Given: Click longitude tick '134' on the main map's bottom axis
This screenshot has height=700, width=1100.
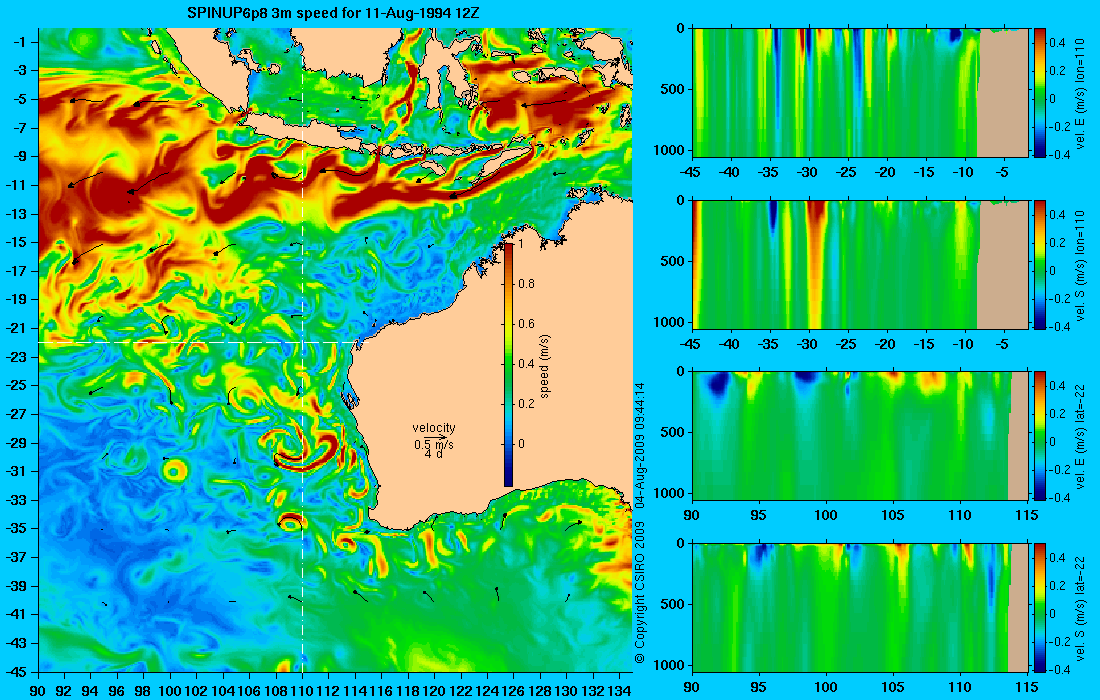Looking at the screenshot, I should 619,691.
